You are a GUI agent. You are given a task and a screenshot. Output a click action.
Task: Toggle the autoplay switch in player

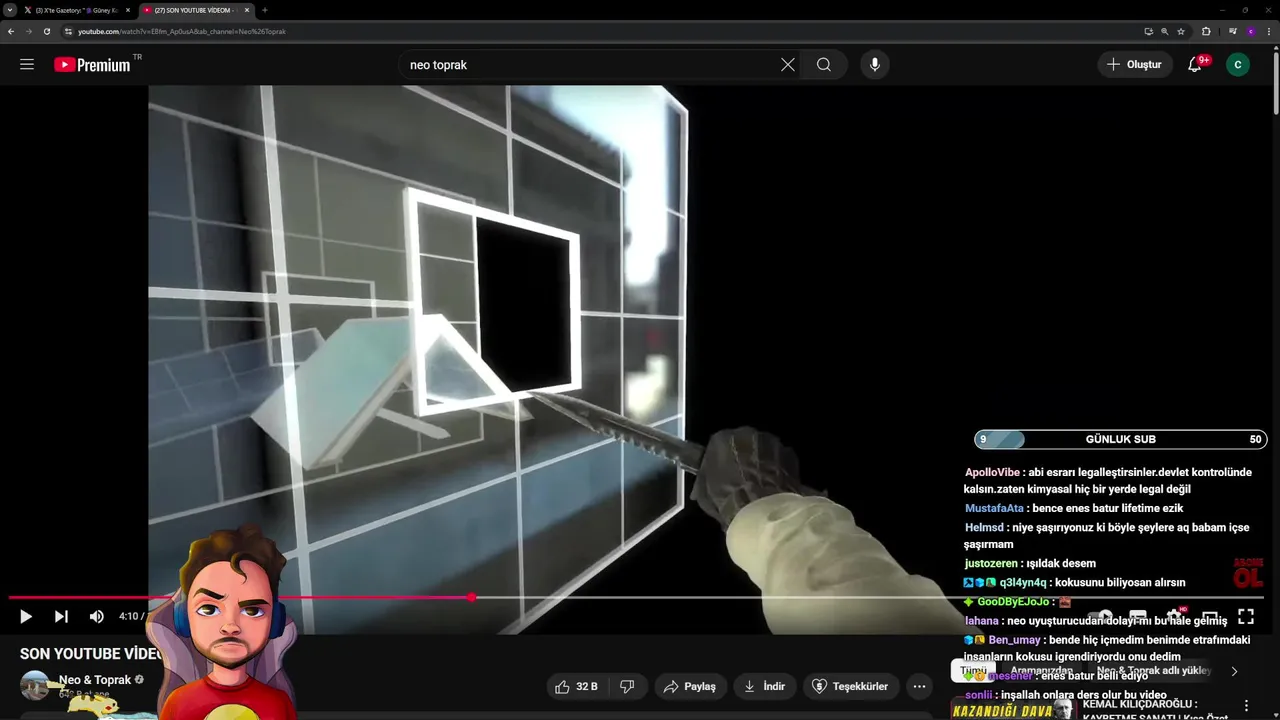[1101, 617]
